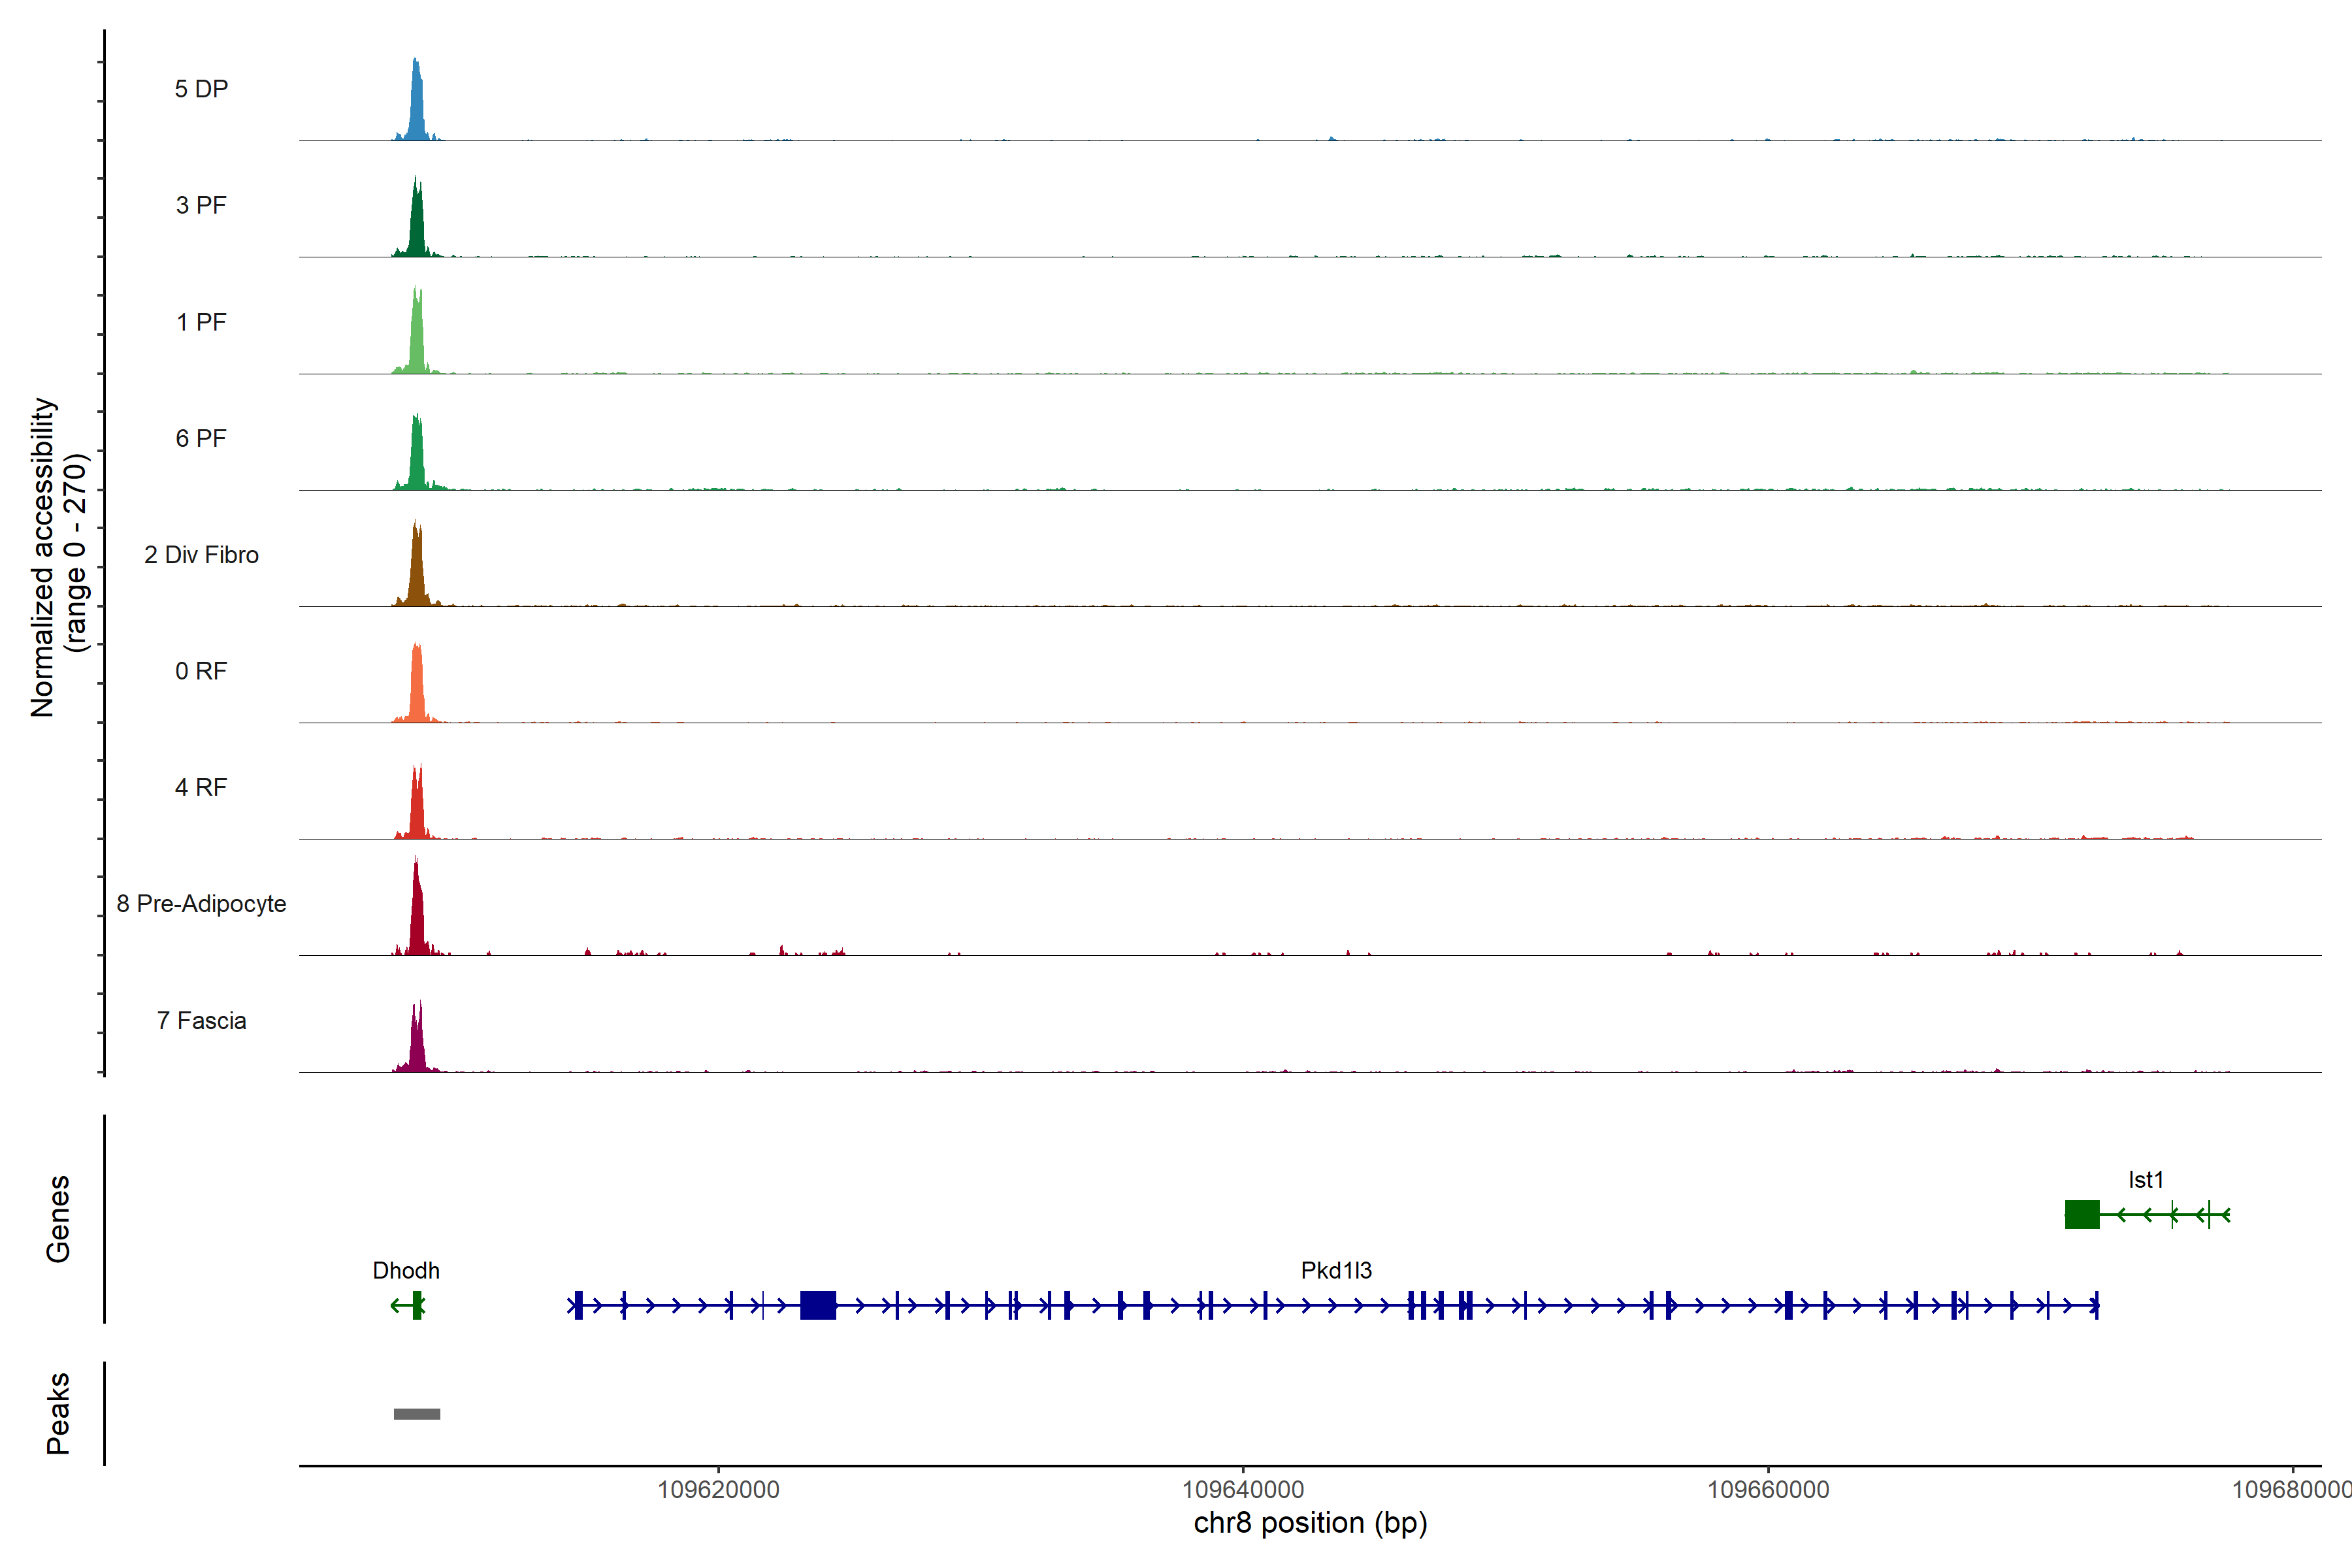Viewport: 2352px width, 1568px height.
Task: Click the 6 PF track label
Action: click(201, 438)
